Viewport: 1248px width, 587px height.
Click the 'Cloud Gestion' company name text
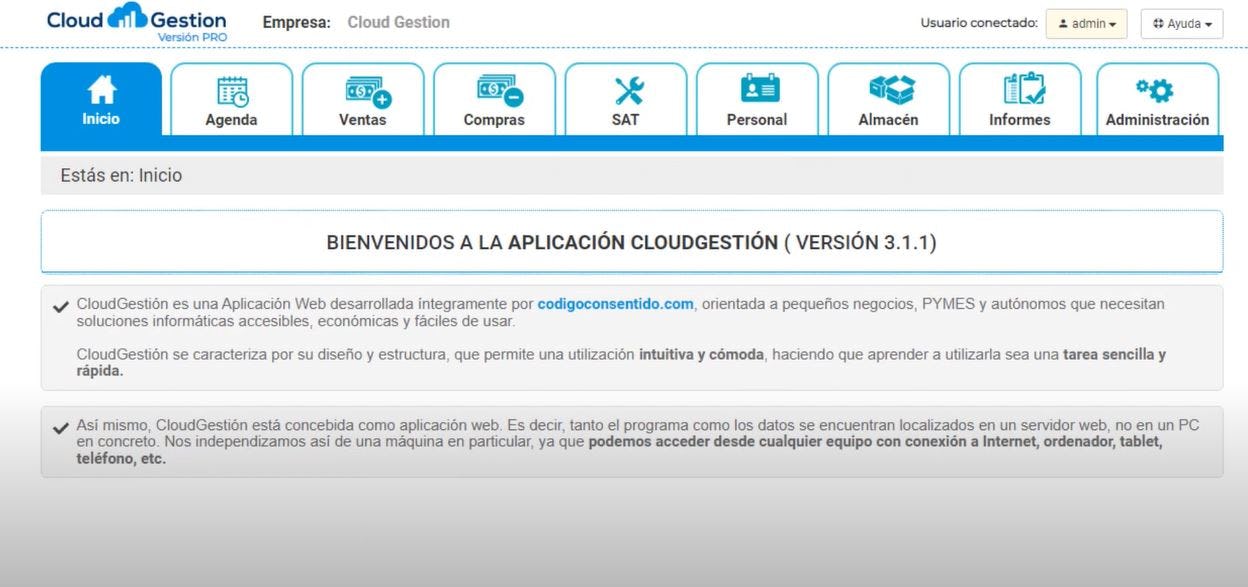click(x=399, y=22)
